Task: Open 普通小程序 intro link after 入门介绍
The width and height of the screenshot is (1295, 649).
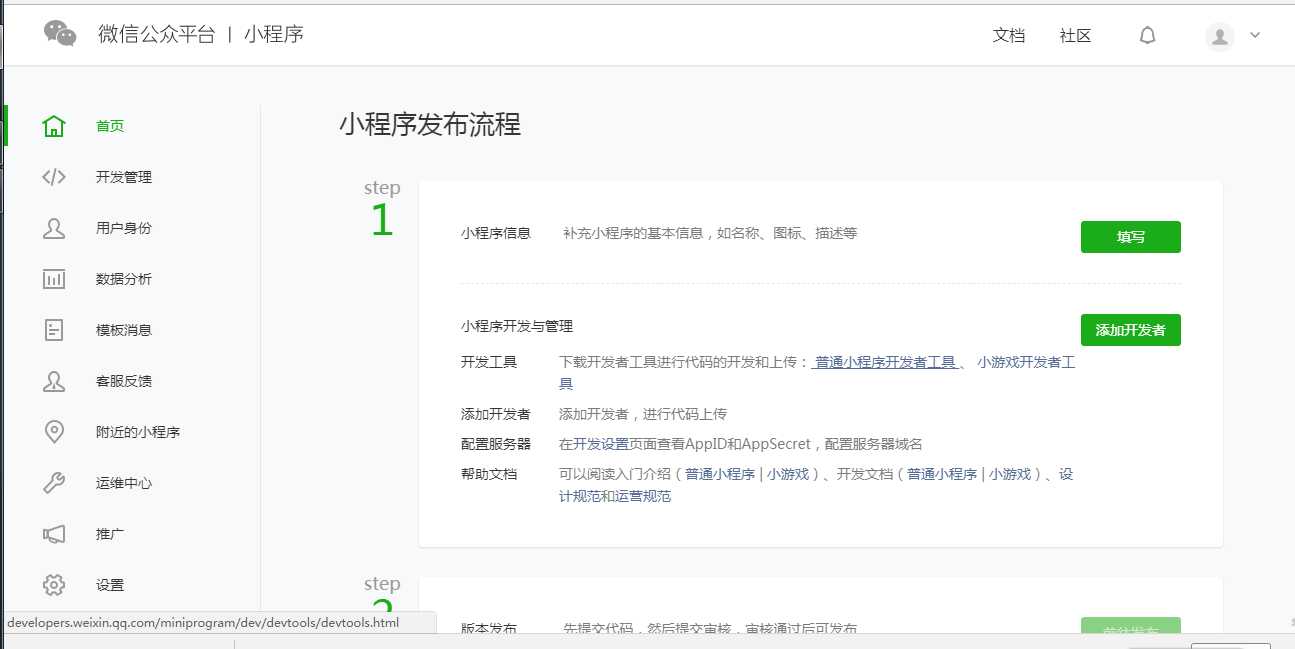Action: pos(720,474)
